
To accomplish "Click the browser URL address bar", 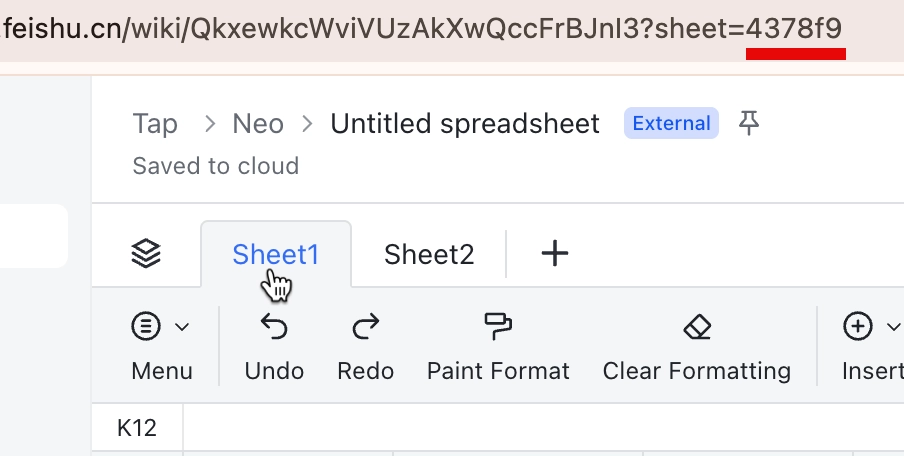I will (x=423, y=29).
